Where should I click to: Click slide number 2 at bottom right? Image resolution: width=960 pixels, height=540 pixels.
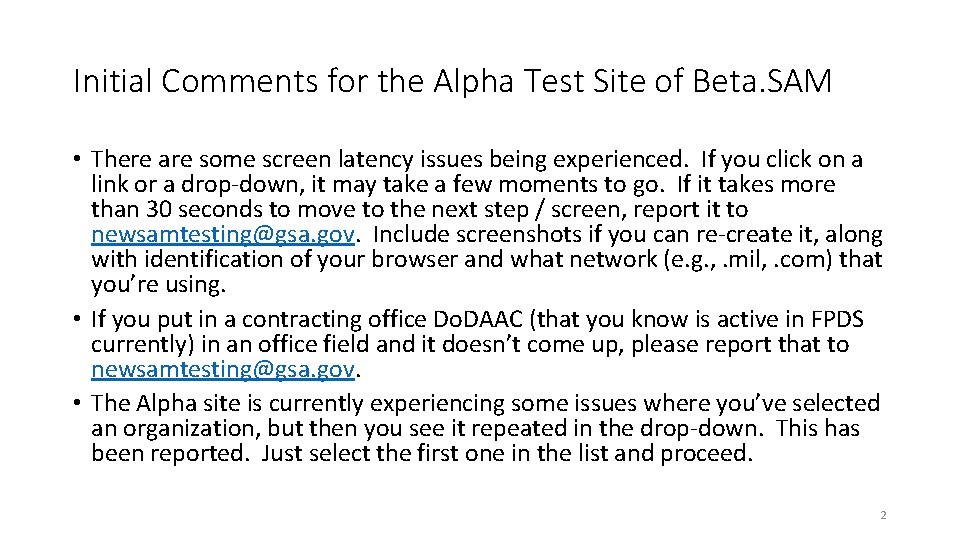pos(883,515)
